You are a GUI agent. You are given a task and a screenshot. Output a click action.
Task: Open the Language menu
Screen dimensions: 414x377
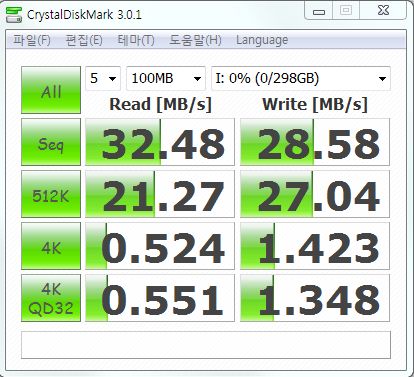(x=262, y=40)
